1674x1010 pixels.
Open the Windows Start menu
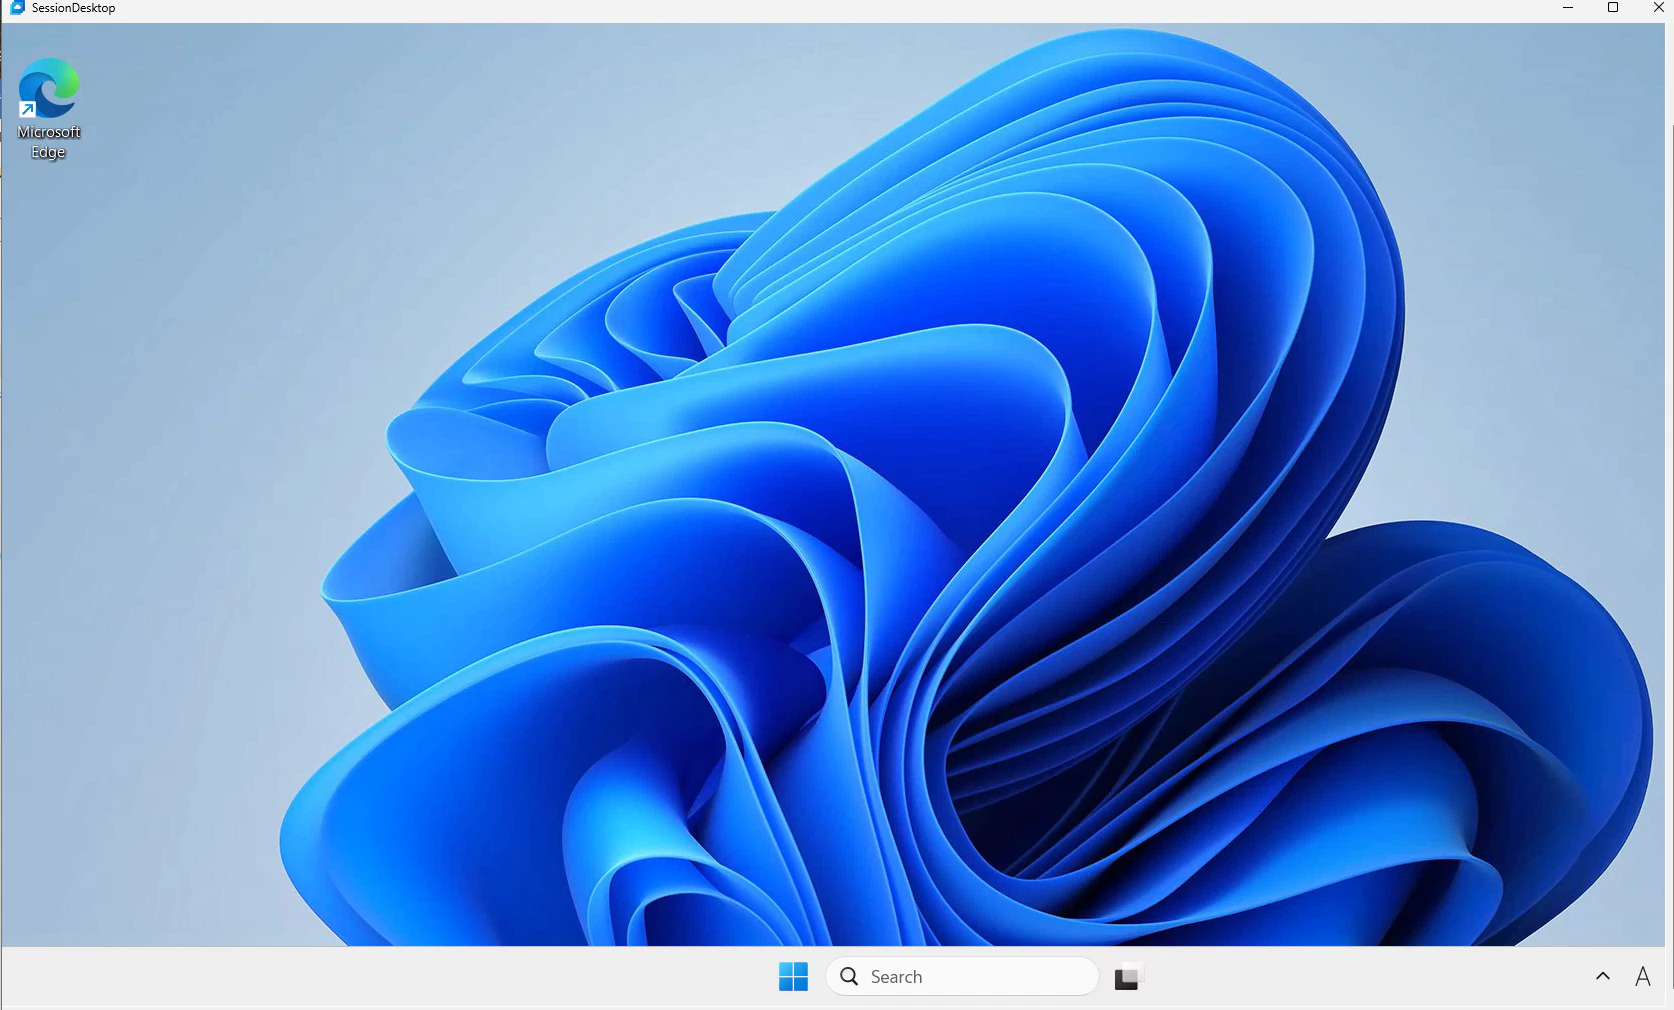click(793, 976)
